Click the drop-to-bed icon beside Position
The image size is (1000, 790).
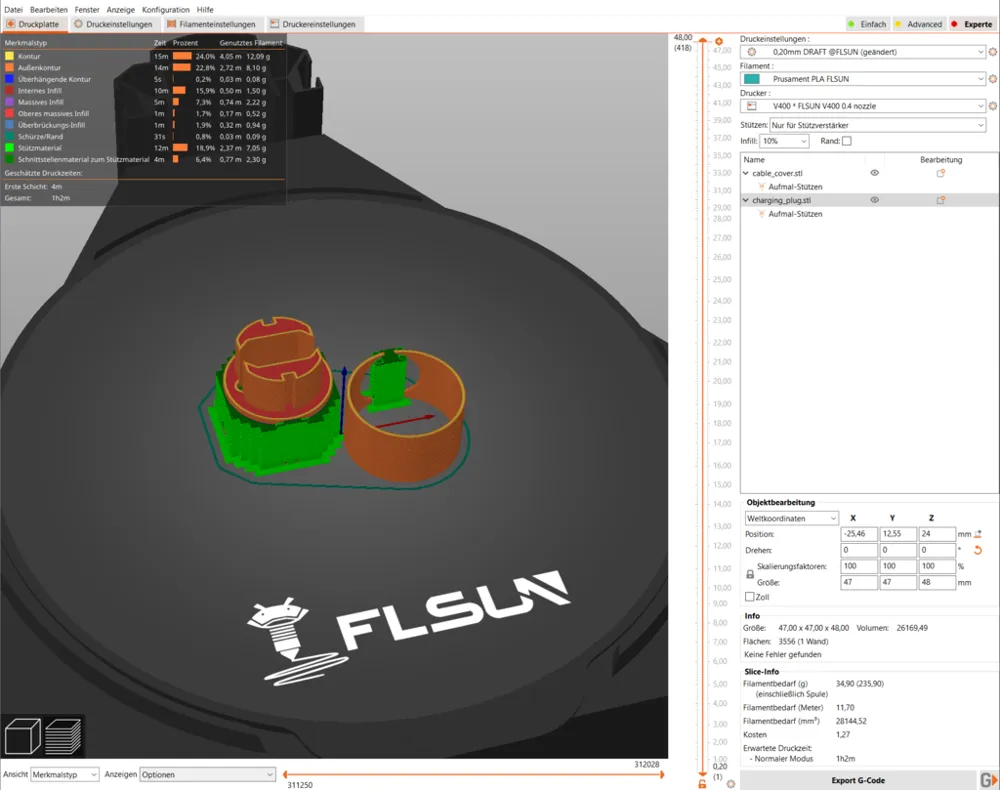(977, 534)
